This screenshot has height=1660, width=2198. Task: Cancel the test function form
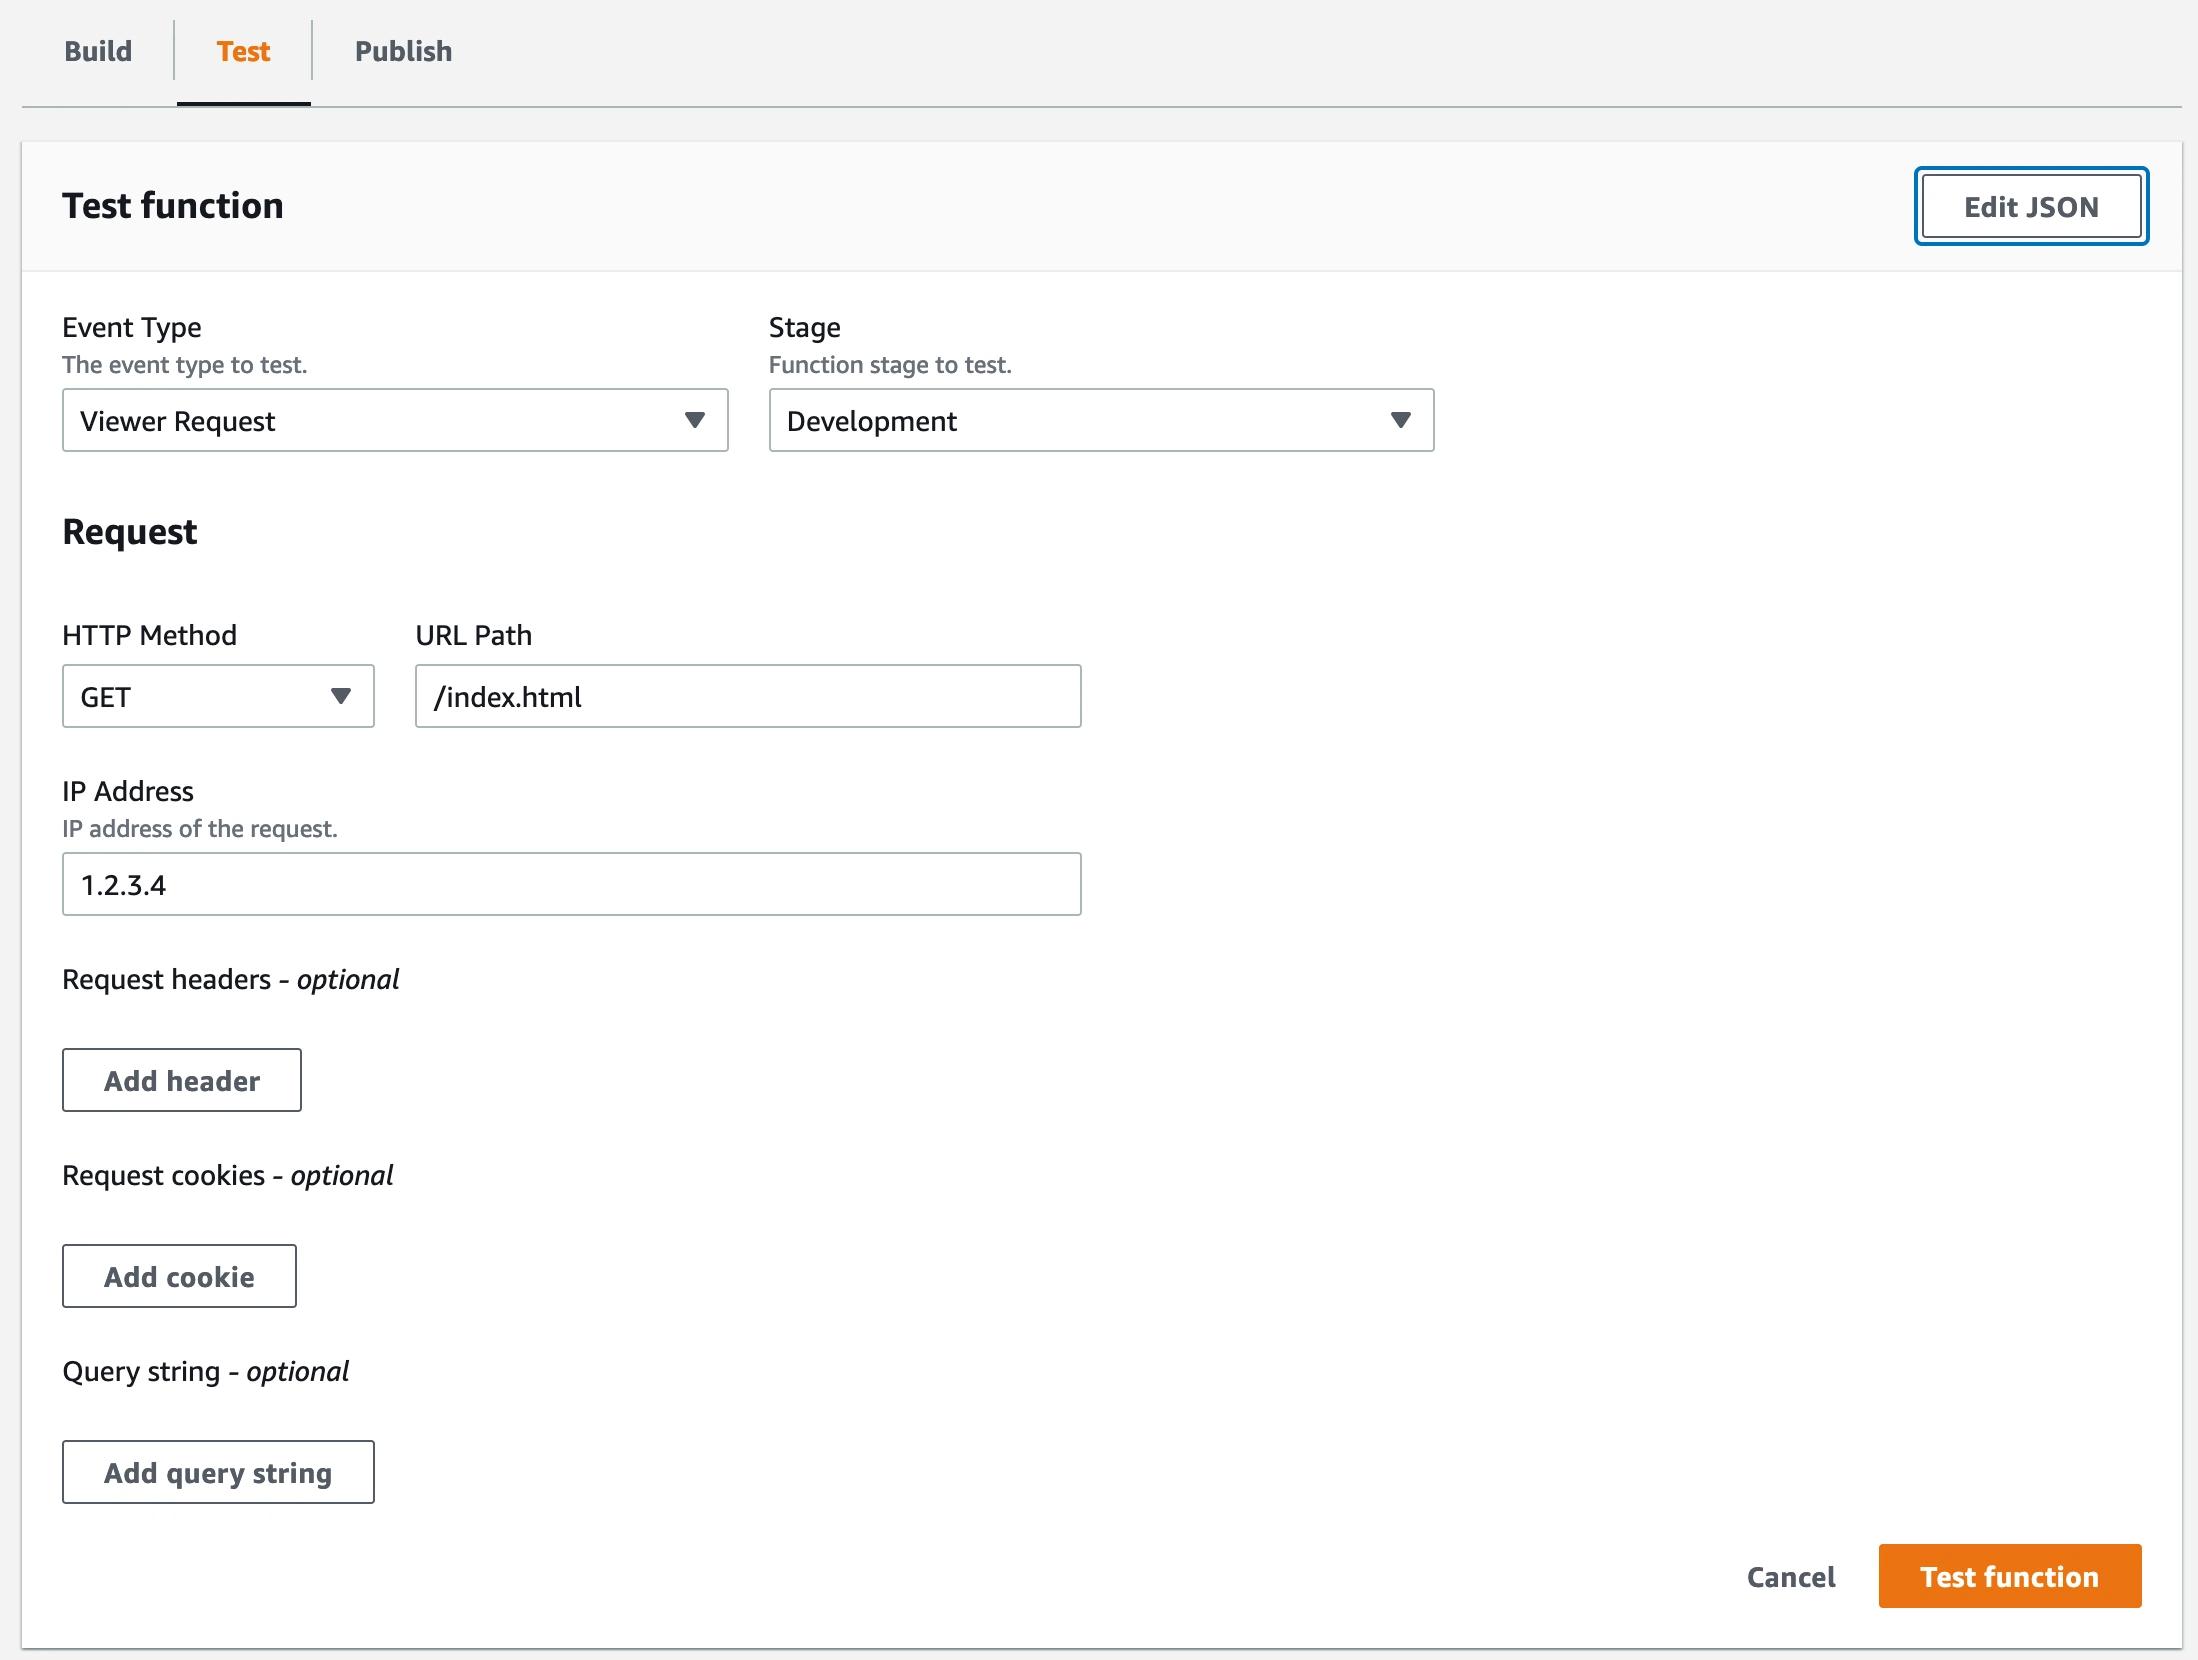1790,1577
